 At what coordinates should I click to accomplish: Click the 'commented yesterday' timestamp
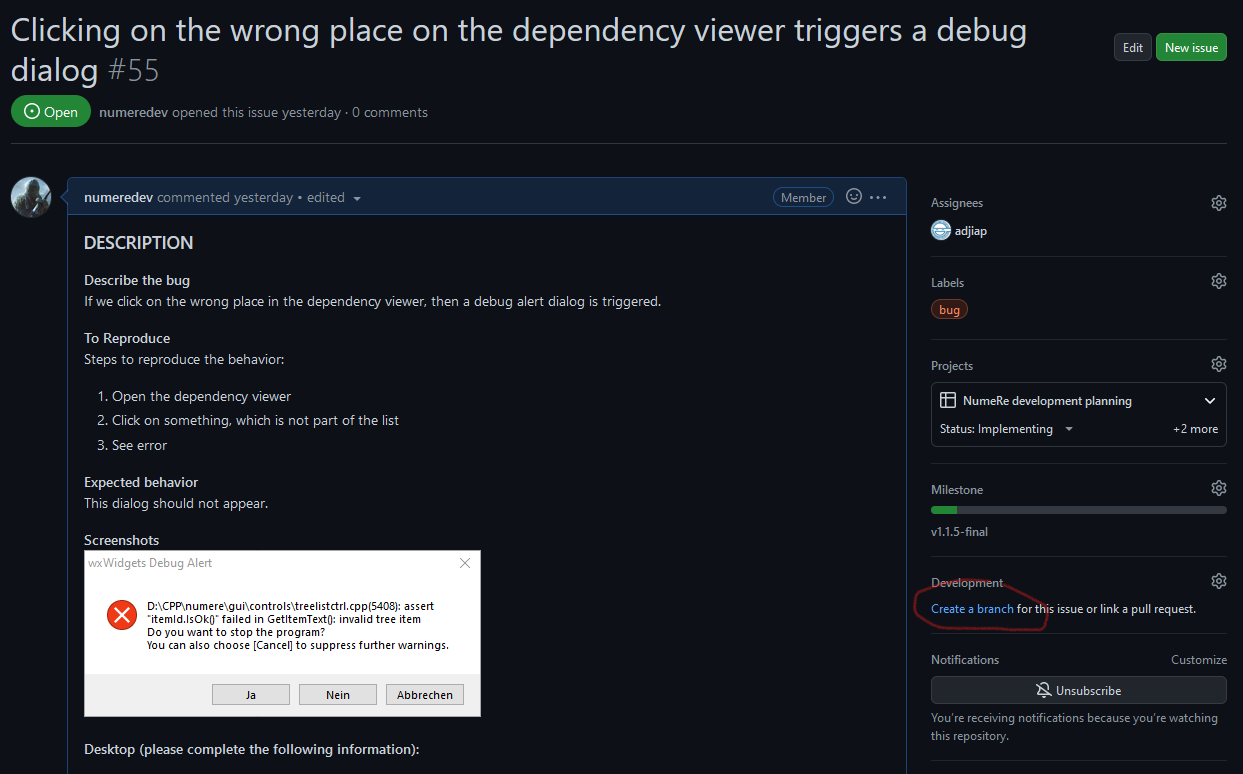(x=225, y=198)
